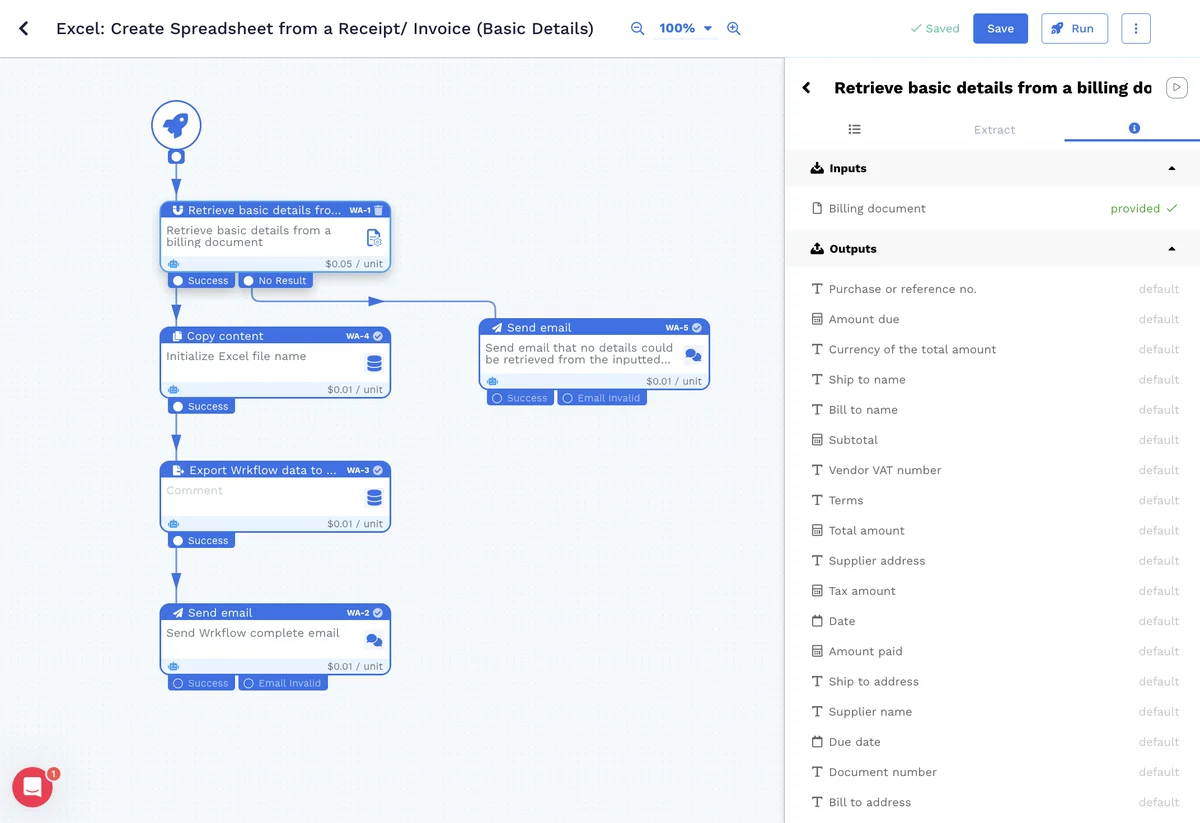Open the chat support bubble
The image size is (1200, 823).
(x=32, y=787)
